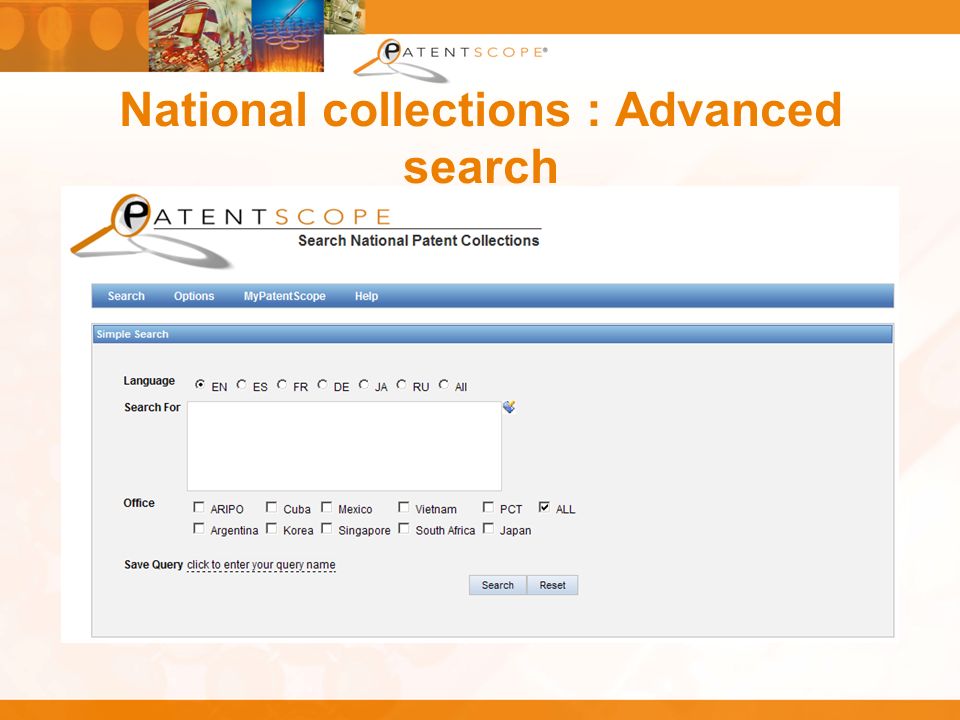Open the Options menu

click(193, 296)
